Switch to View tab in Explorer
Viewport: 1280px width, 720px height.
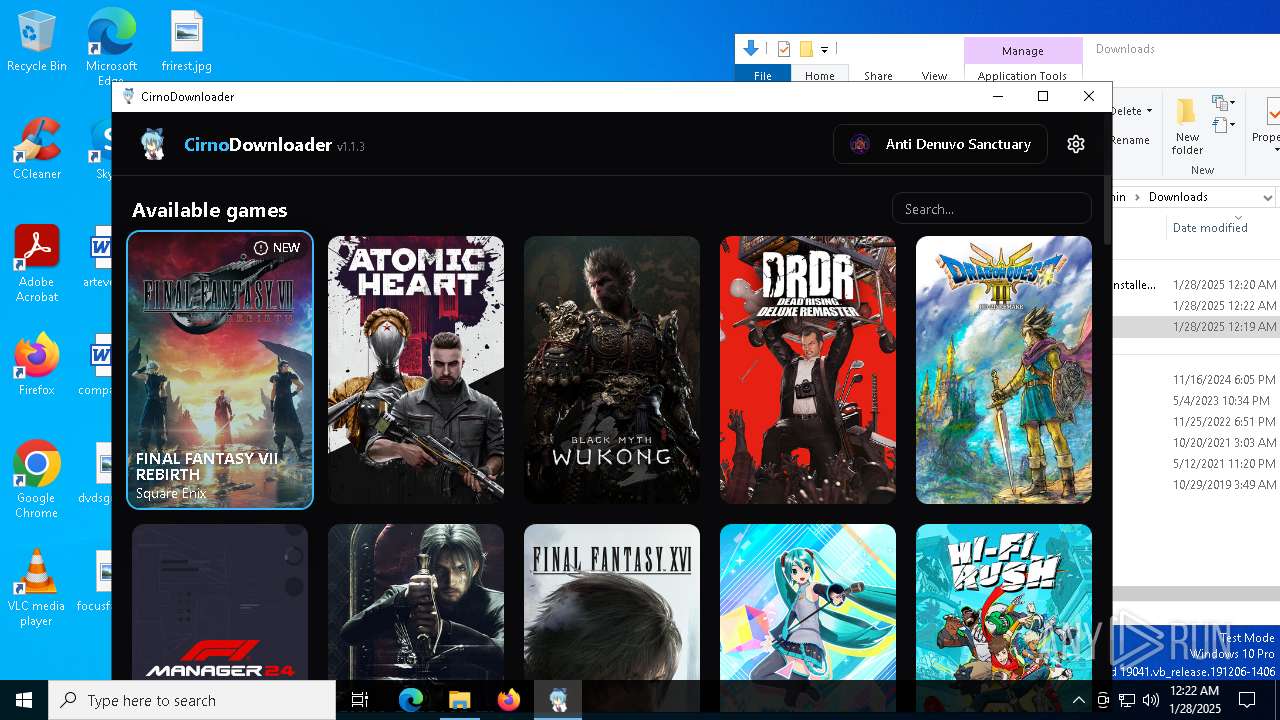[x=934, y=76]
